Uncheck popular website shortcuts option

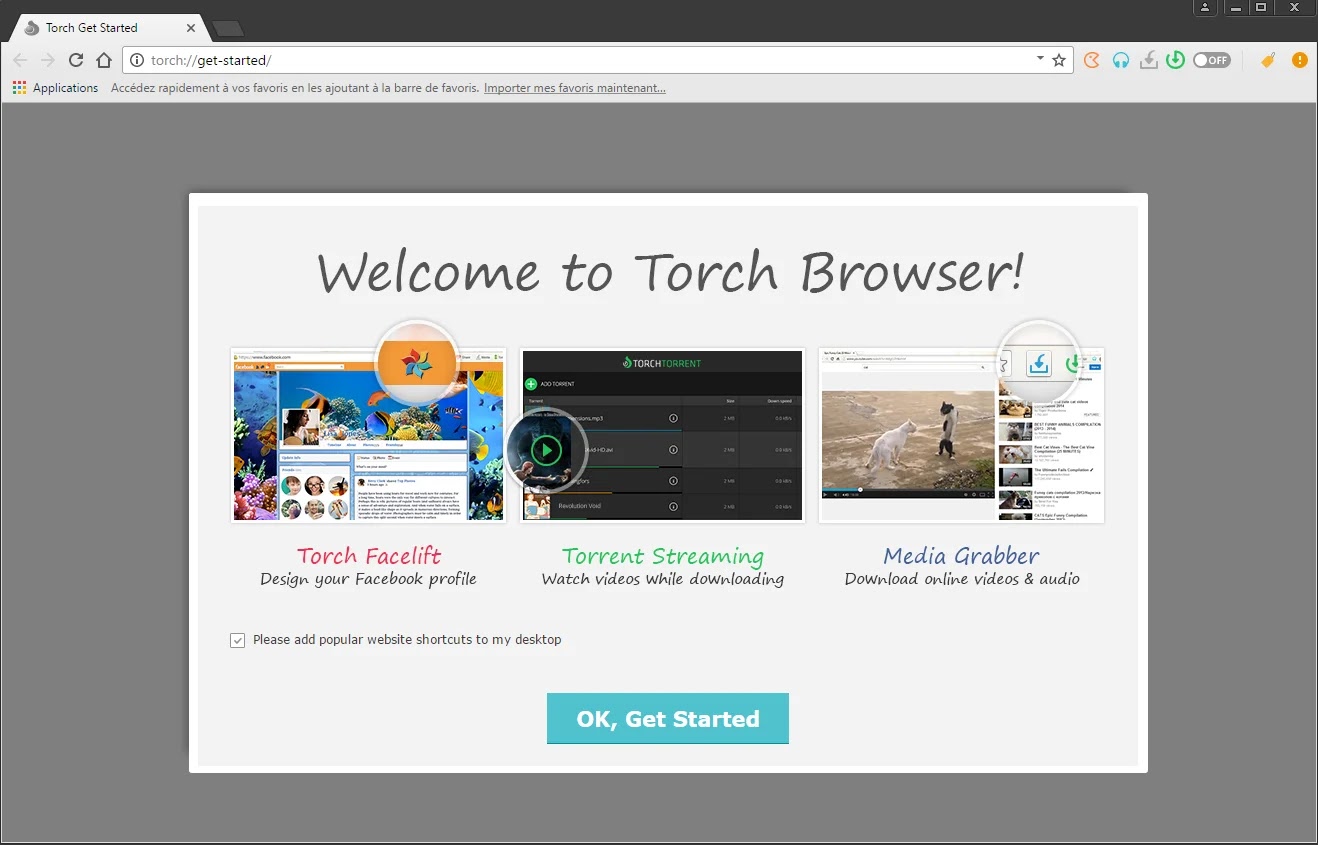point(237,640)
